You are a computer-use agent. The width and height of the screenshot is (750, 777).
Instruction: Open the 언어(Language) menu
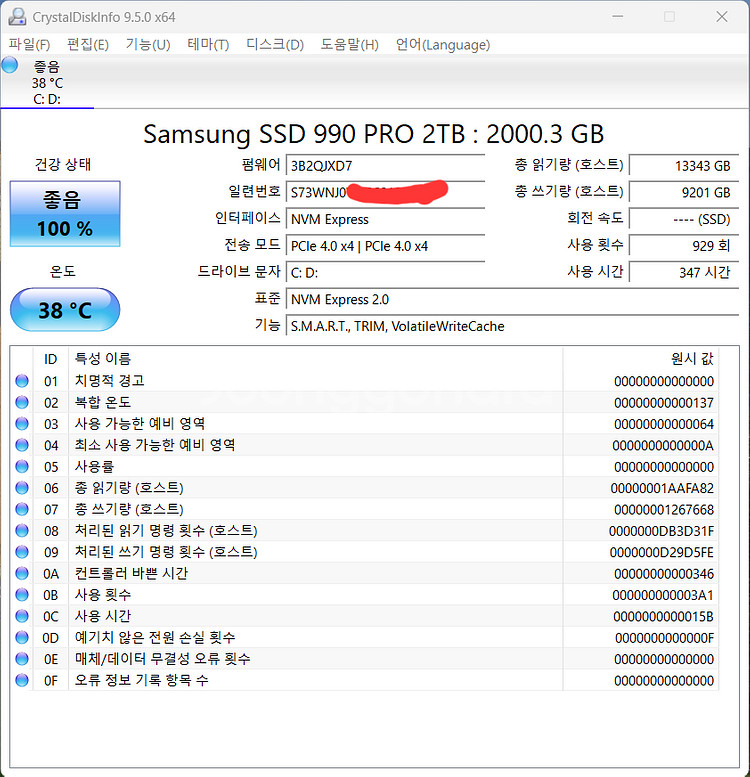(x=442, y=45)
